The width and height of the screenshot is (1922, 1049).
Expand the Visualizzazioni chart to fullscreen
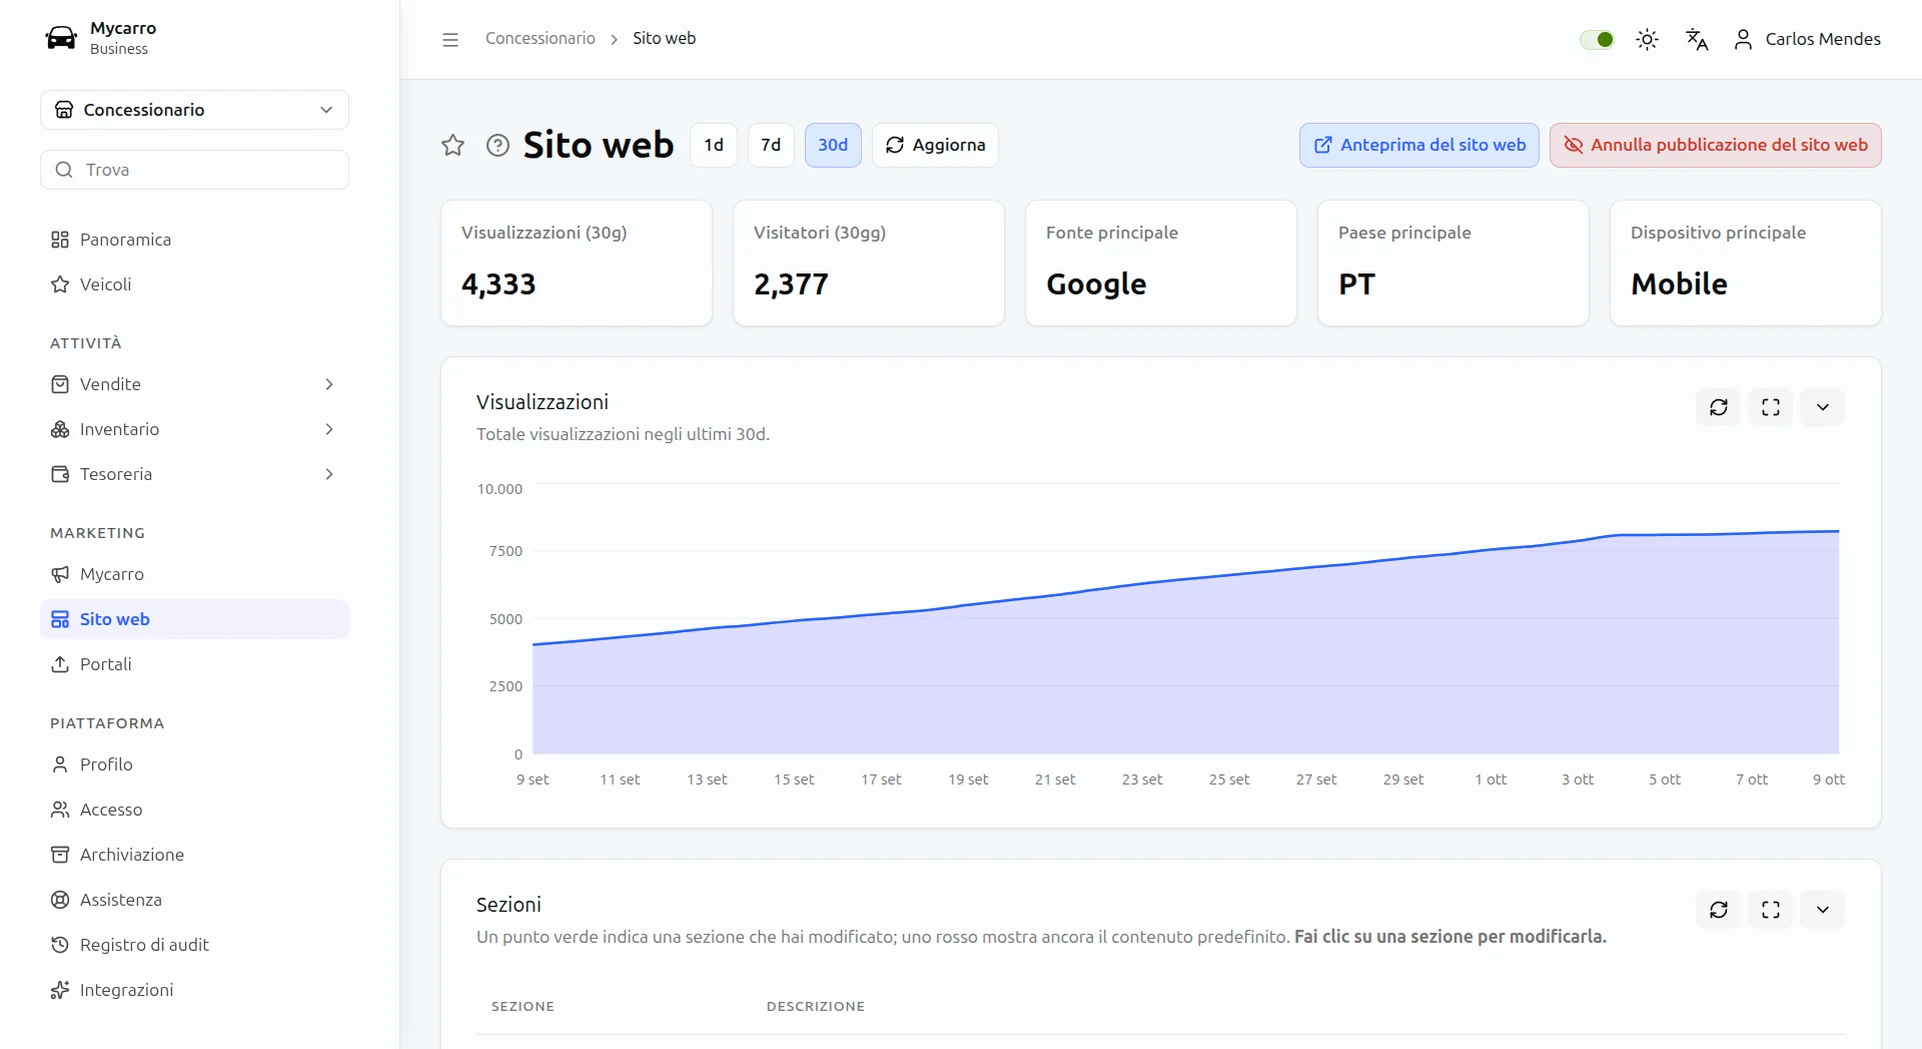point(1771,407)
